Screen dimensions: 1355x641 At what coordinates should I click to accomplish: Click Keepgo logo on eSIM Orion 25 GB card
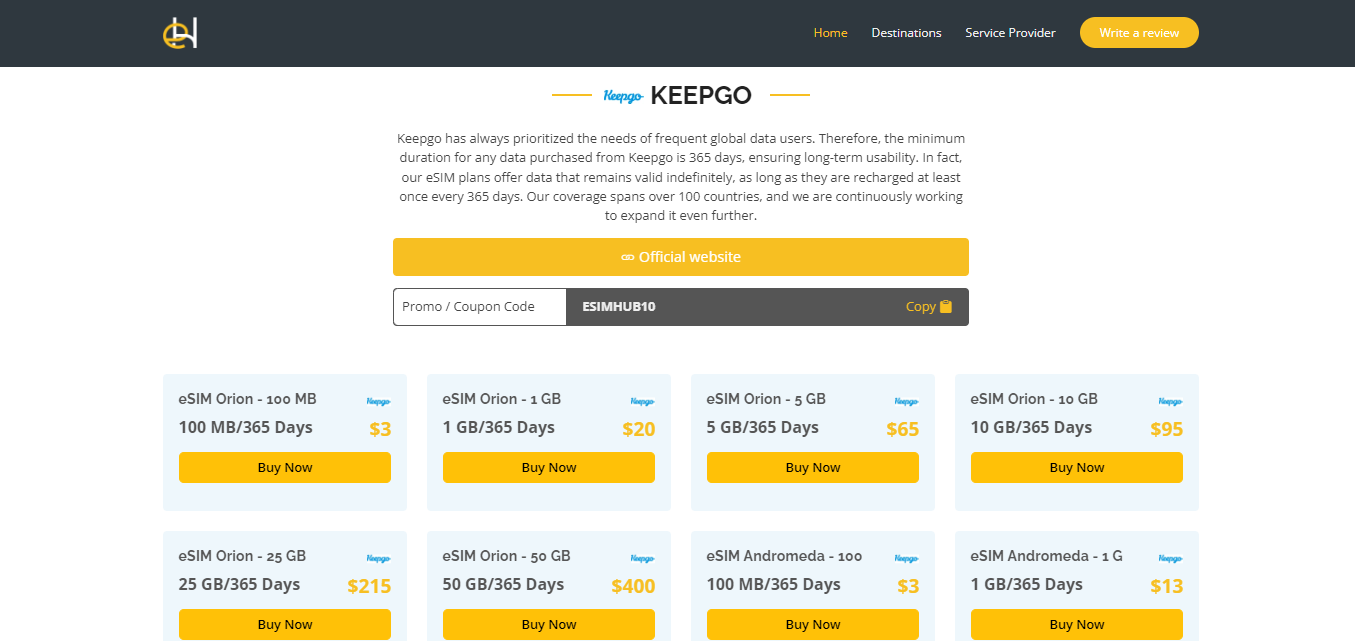[x=378, y=558]
